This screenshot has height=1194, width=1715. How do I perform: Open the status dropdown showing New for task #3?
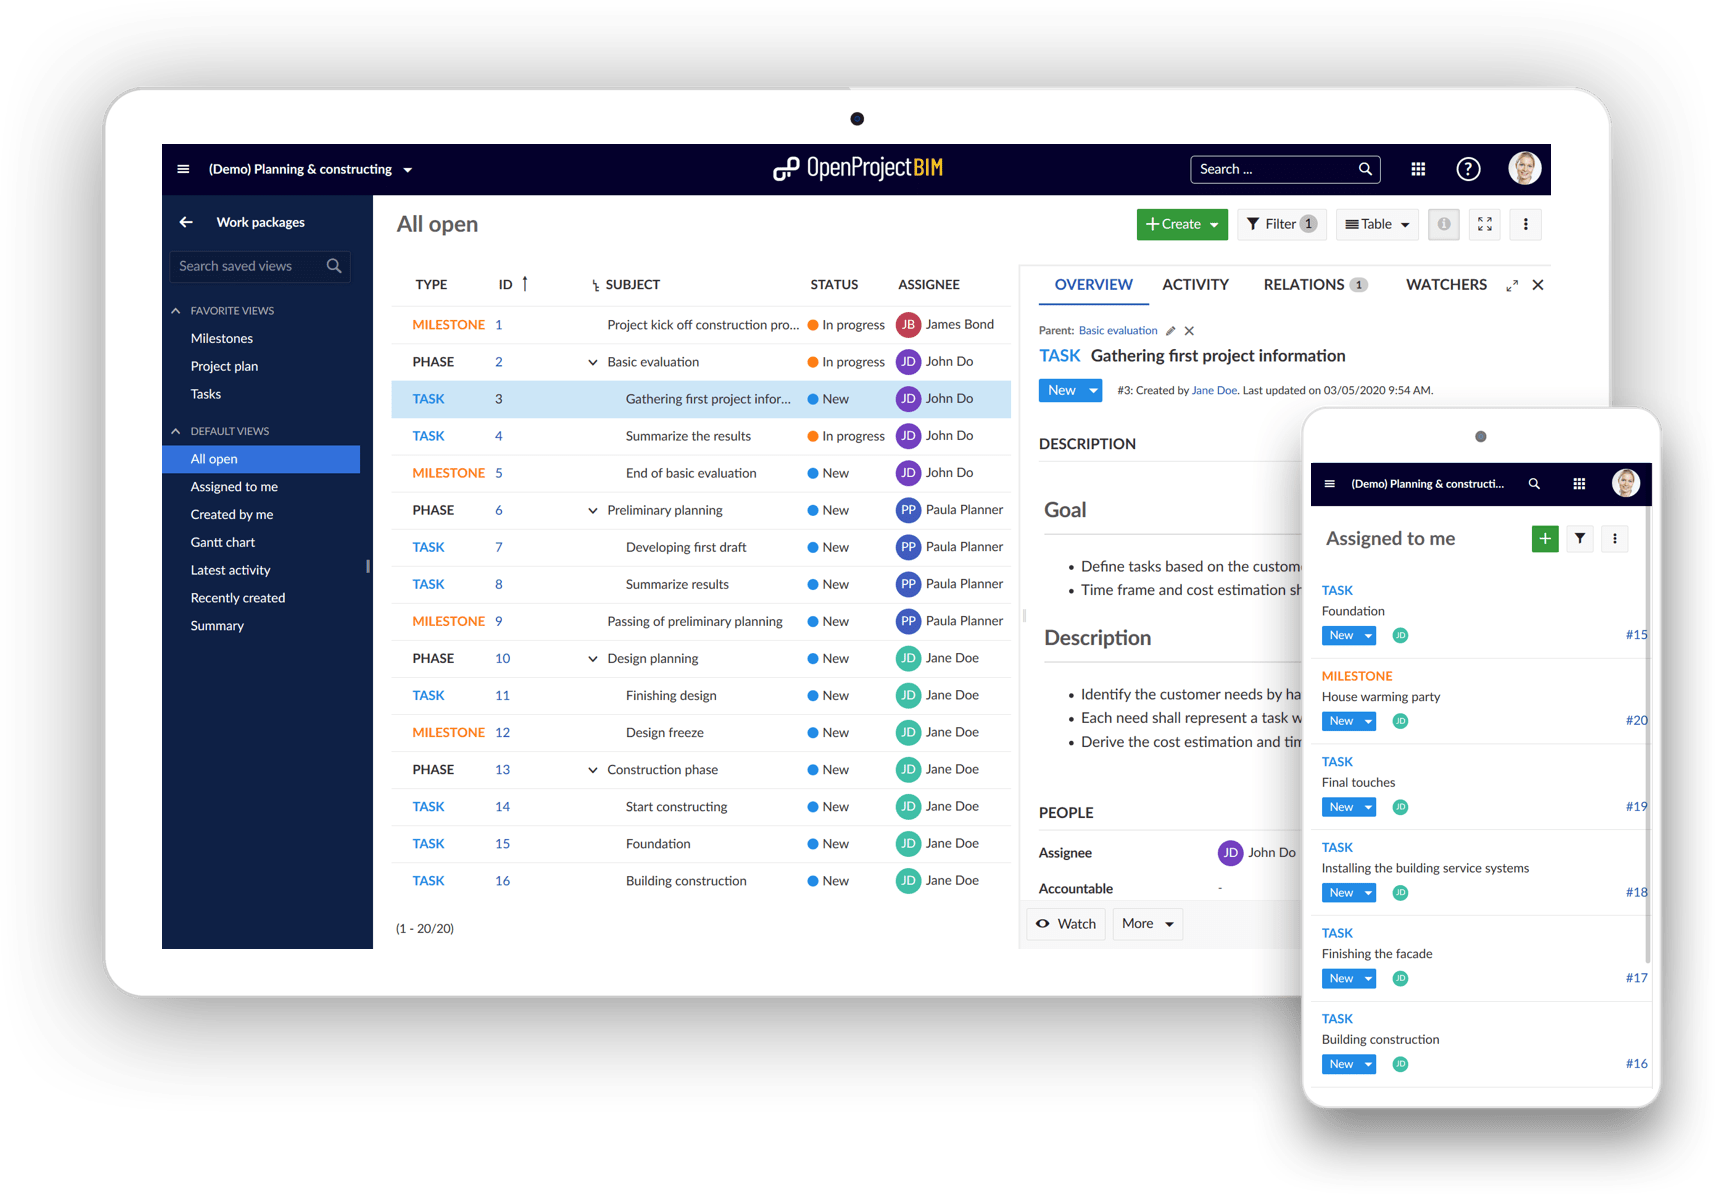1069,390
